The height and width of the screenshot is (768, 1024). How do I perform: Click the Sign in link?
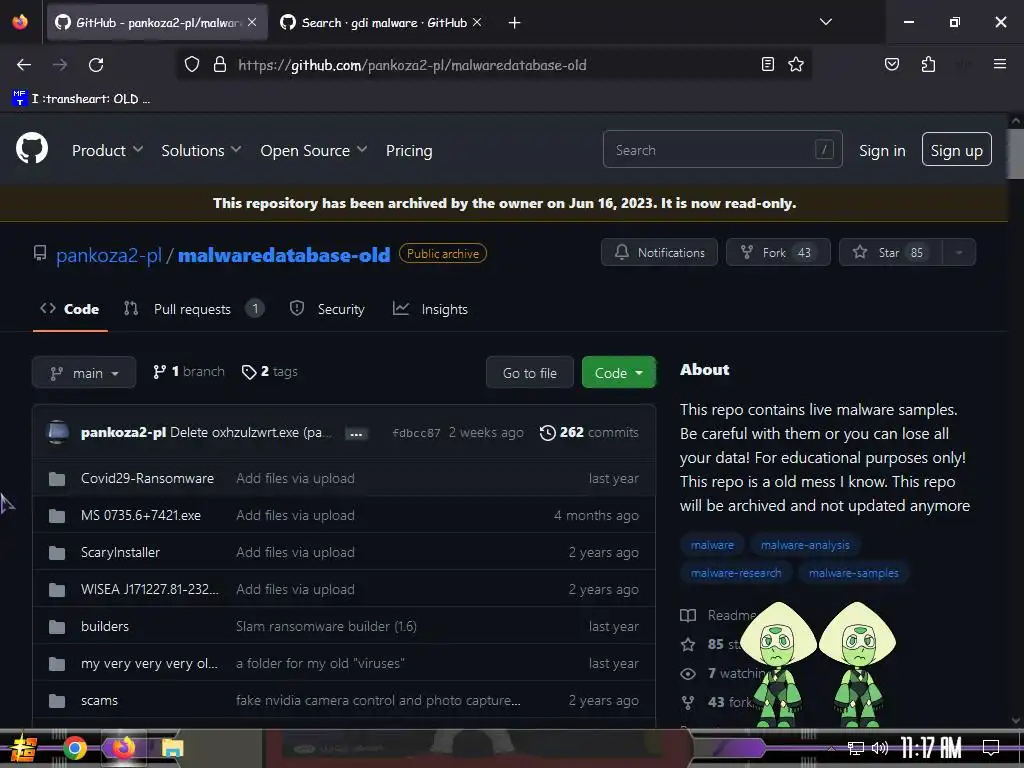tap(882, 150)
